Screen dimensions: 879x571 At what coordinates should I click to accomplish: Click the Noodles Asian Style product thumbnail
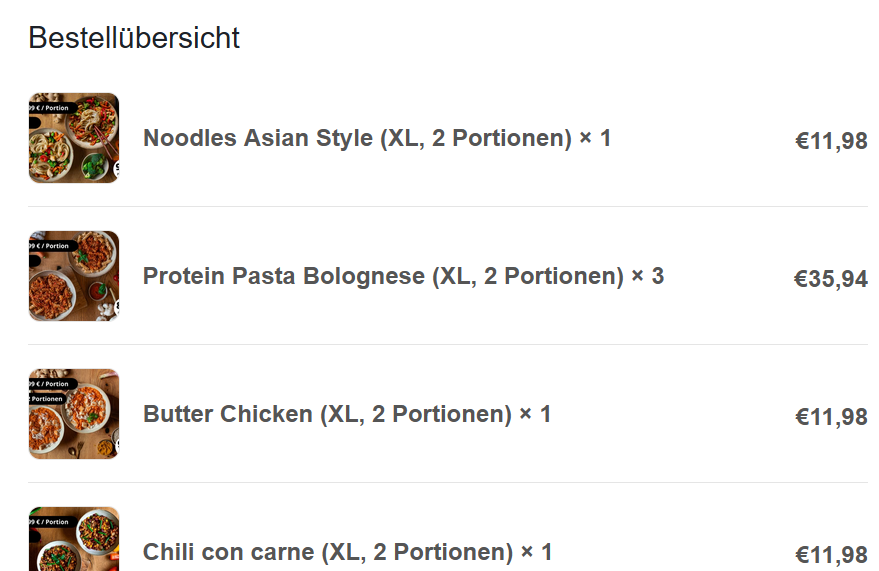73,138
